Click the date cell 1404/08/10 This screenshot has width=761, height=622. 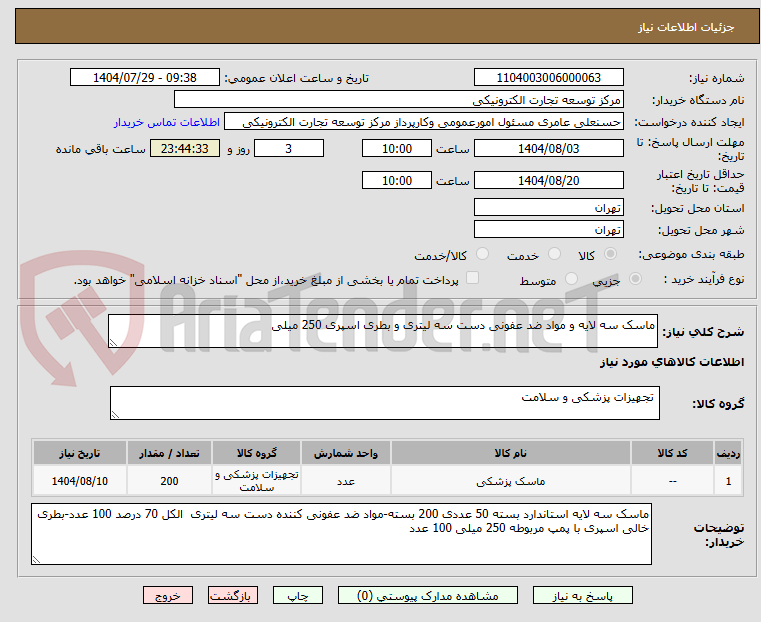(x=80, y=481)
